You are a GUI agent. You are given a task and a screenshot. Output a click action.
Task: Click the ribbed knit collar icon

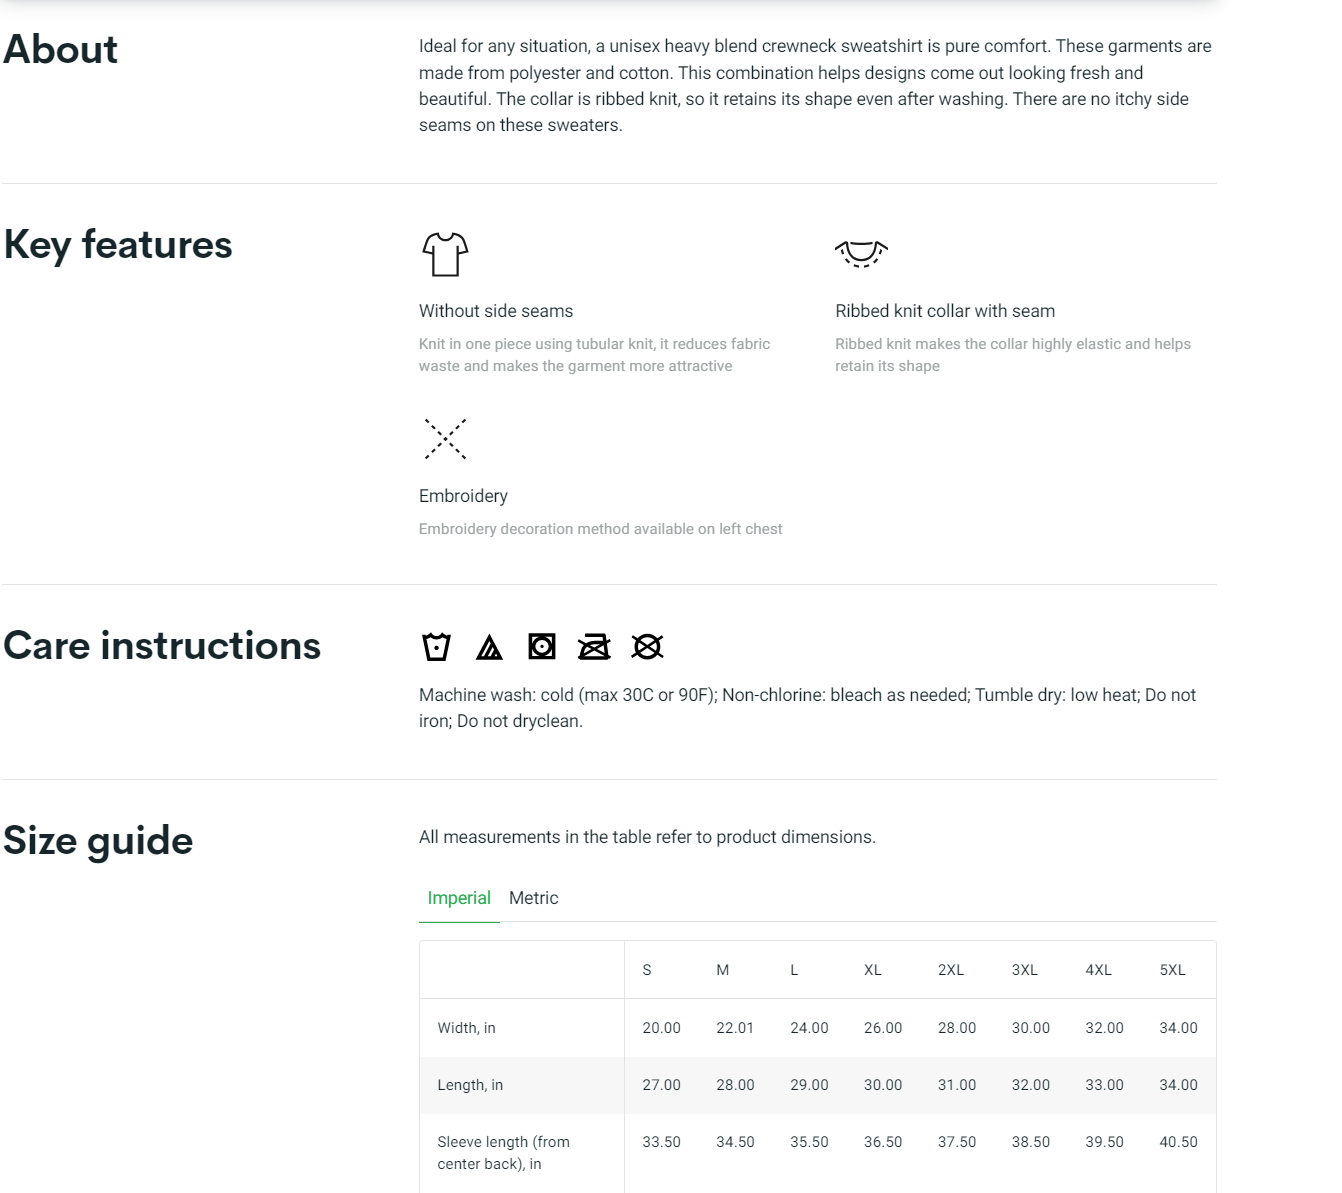click(x=861, y=253)
